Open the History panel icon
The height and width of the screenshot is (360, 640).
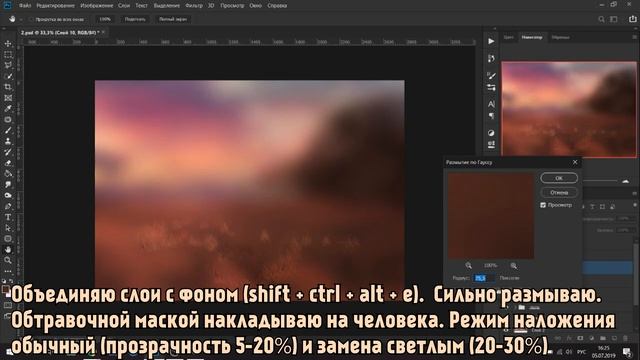click(491, 58)
